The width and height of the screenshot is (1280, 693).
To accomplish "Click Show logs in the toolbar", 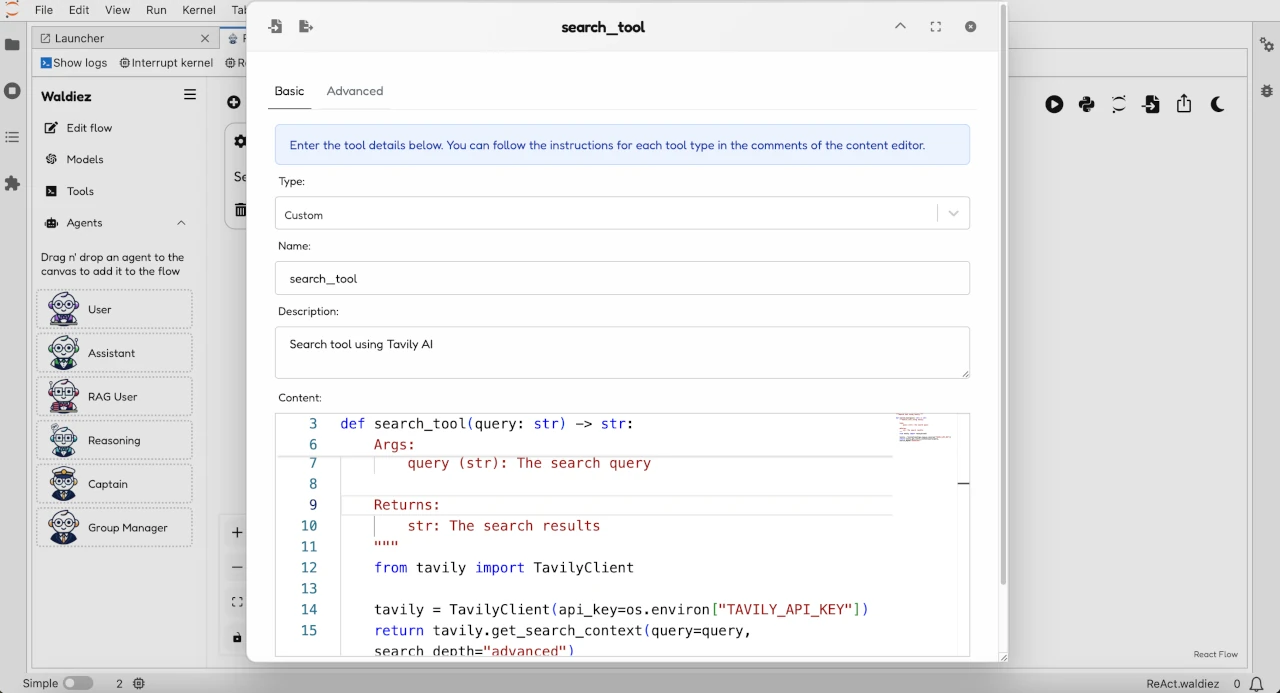I will point(74,62).
